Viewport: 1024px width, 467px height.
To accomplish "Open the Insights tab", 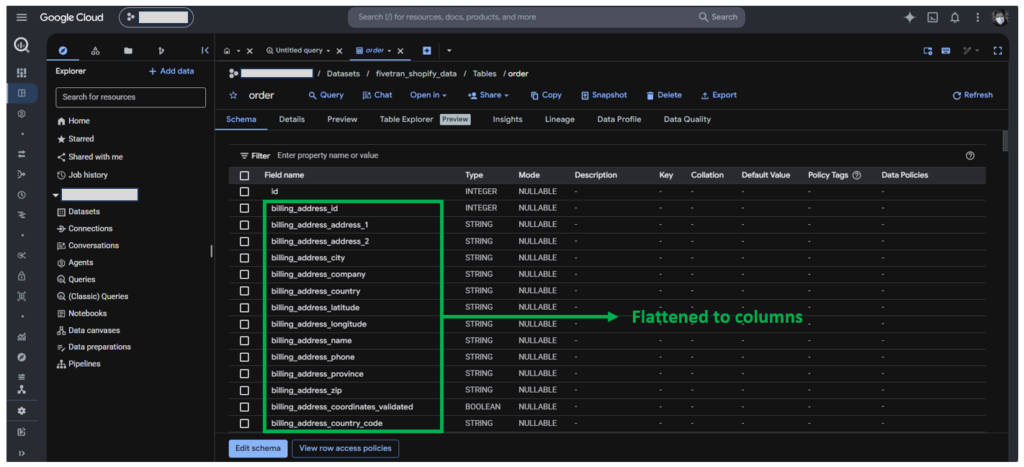I will point(507,120).
